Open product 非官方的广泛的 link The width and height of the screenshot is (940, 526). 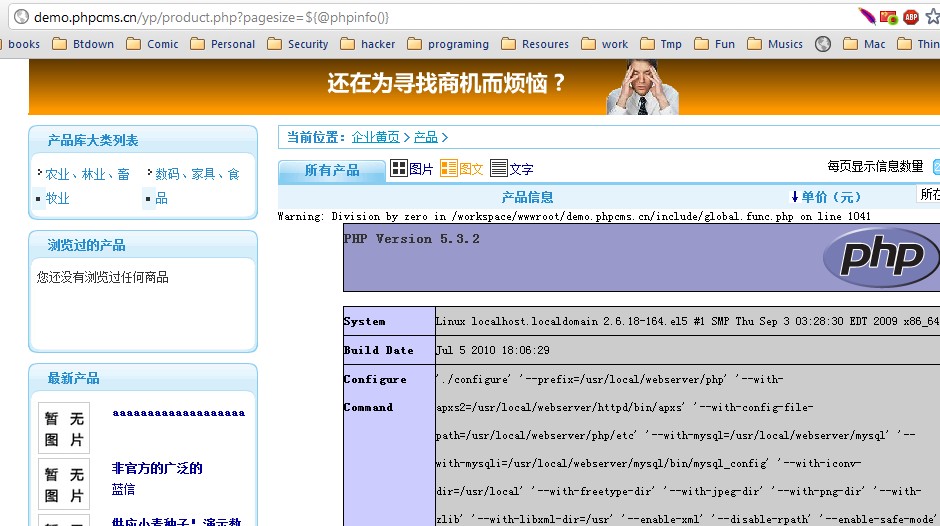157,468
